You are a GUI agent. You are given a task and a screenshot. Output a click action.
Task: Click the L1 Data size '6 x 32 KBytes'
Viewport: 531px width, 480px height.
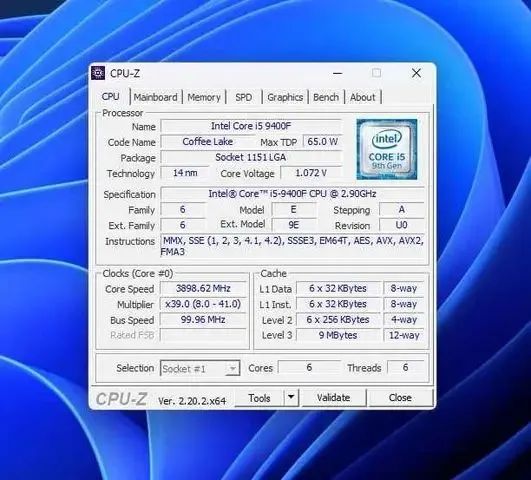pos(338,288)
